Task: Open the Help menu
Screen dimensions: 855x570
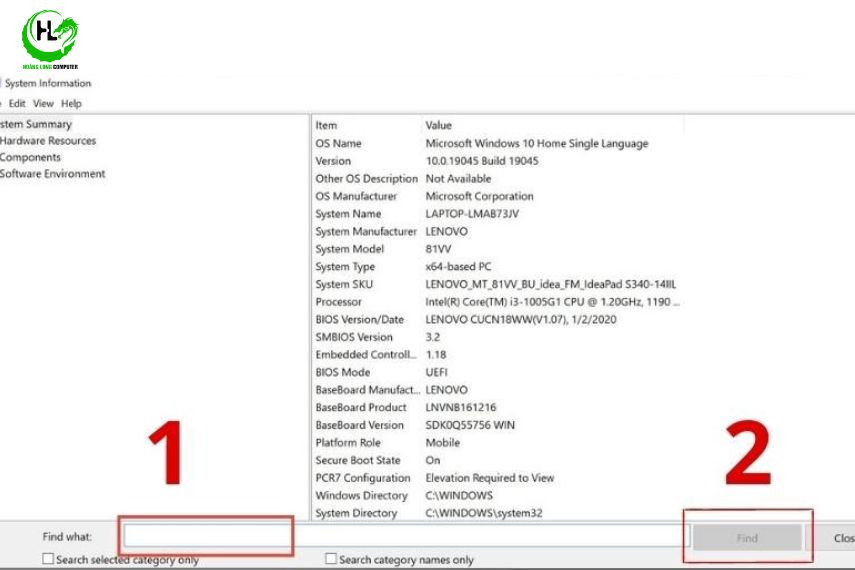Action: pos(71,103)
